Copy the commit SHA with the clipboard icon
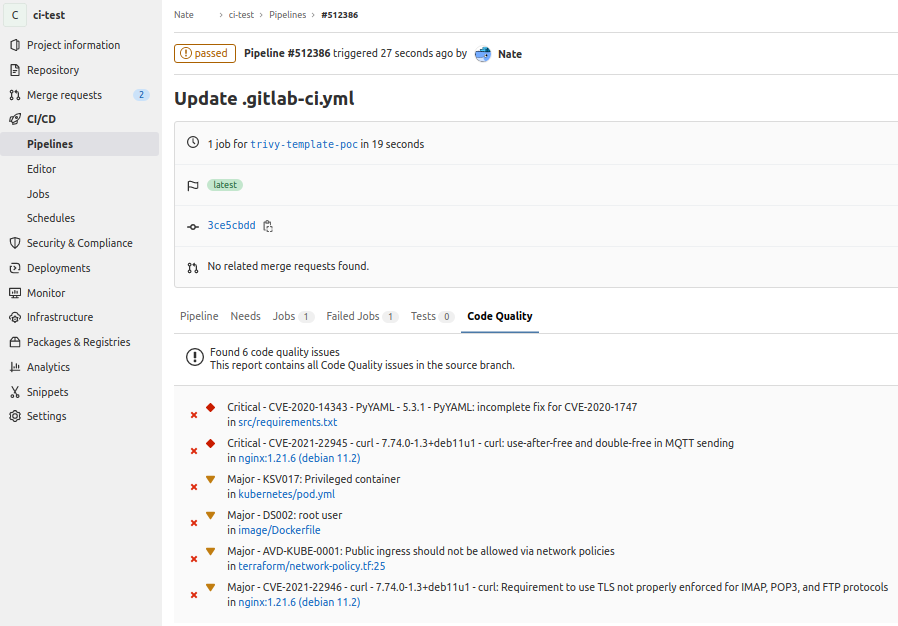 [267, 226]
